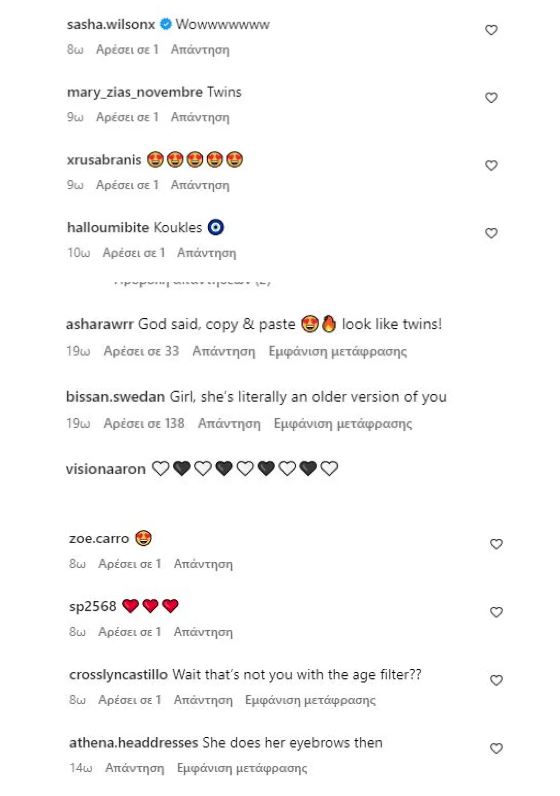View the 138 likes on bissan.swedan's comment
The width and height of the screenshot is (560, 796).
coord(144,423)
